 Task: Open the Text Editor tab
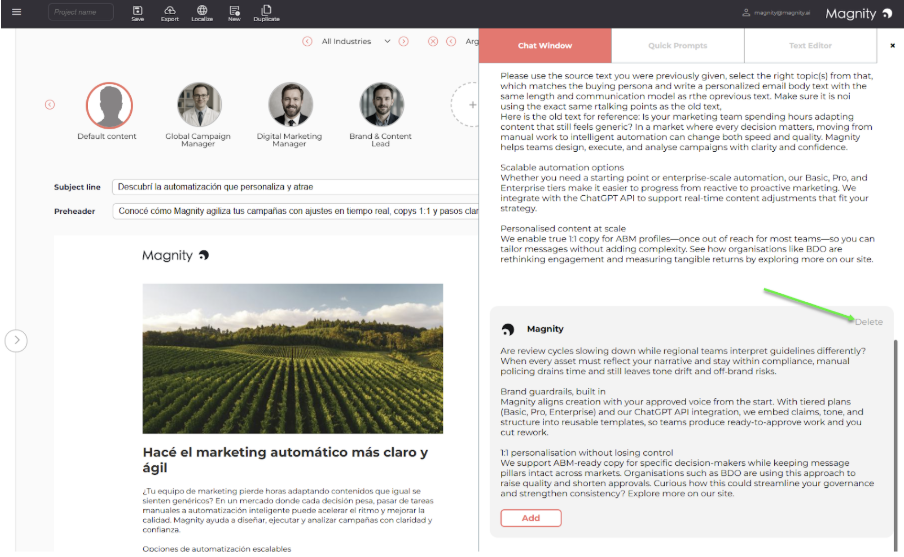(x=810, y=46)
